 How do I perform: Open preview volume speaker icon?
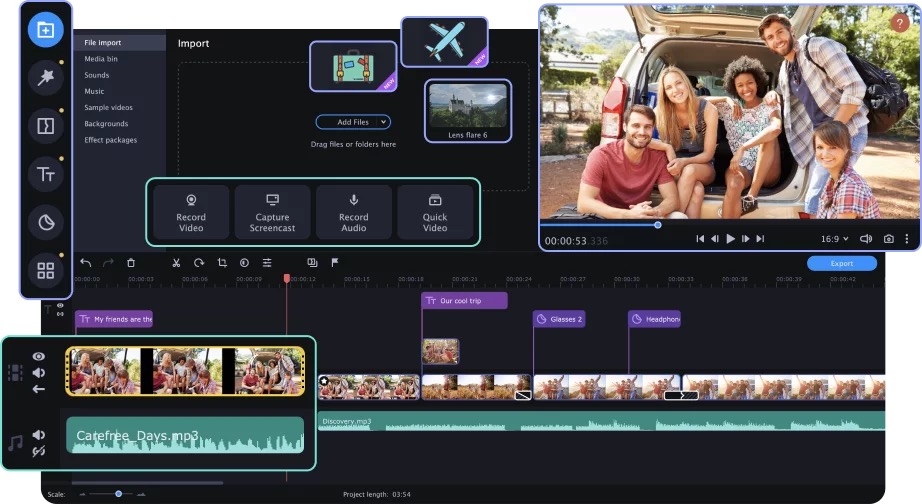[x=866, y=239]
